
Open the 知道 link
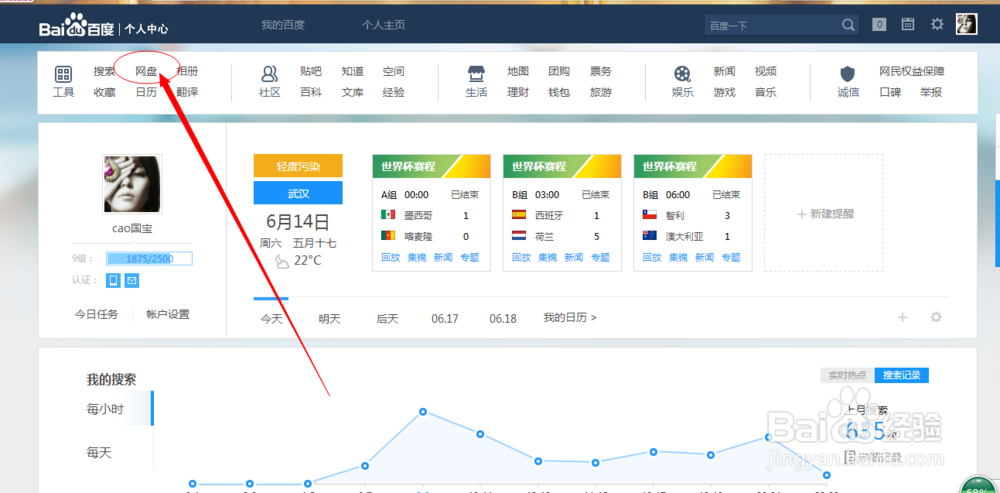352,71
